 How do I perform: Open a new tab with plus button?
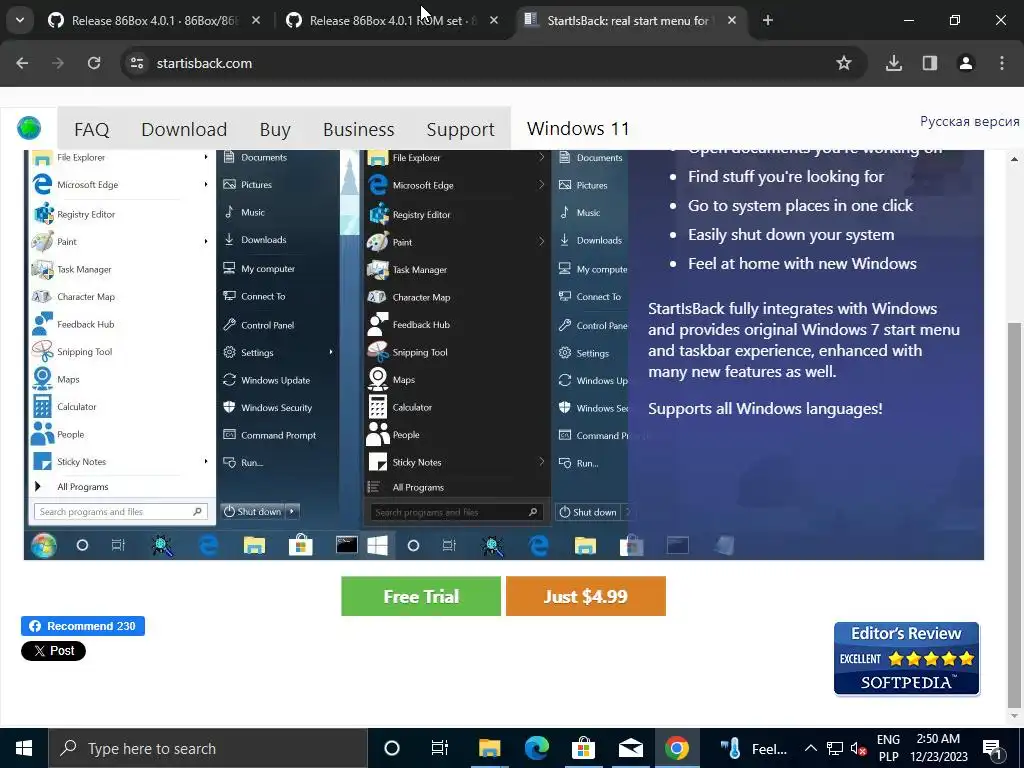click(768, 20)
